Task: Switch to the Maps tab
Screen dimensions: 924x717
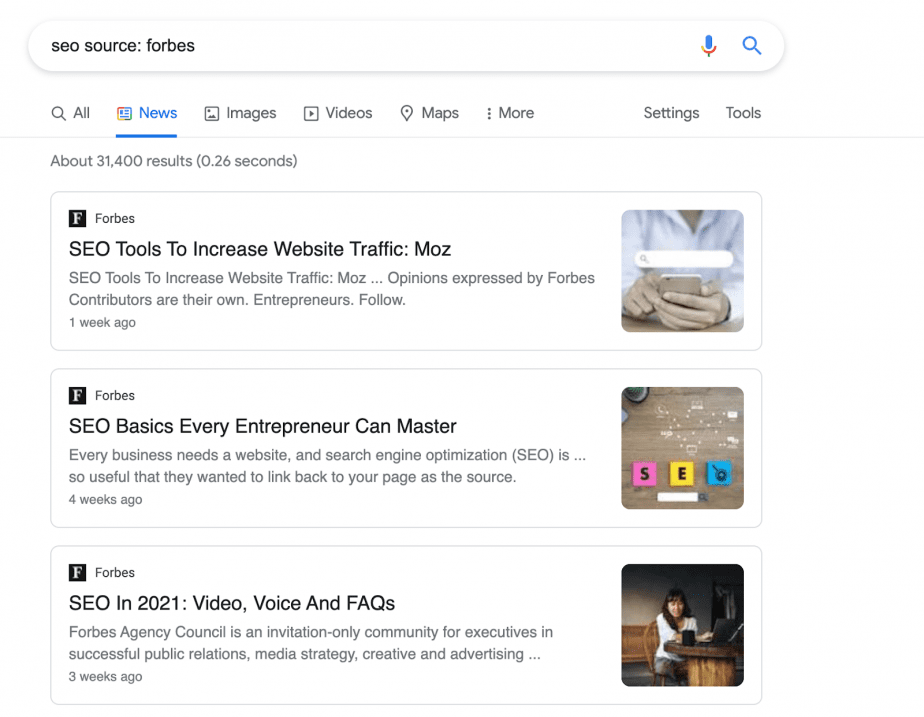Action: click(429, 113)
